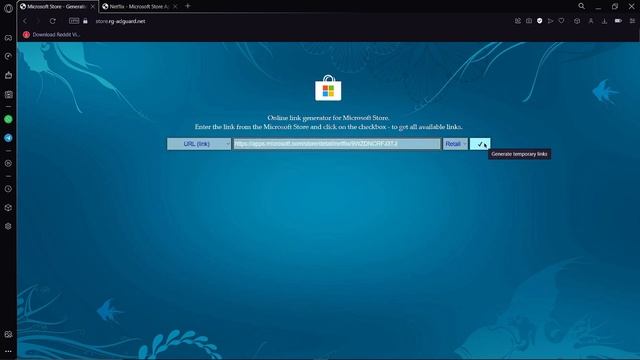Open the My Flow send icon

click(551, 21)
